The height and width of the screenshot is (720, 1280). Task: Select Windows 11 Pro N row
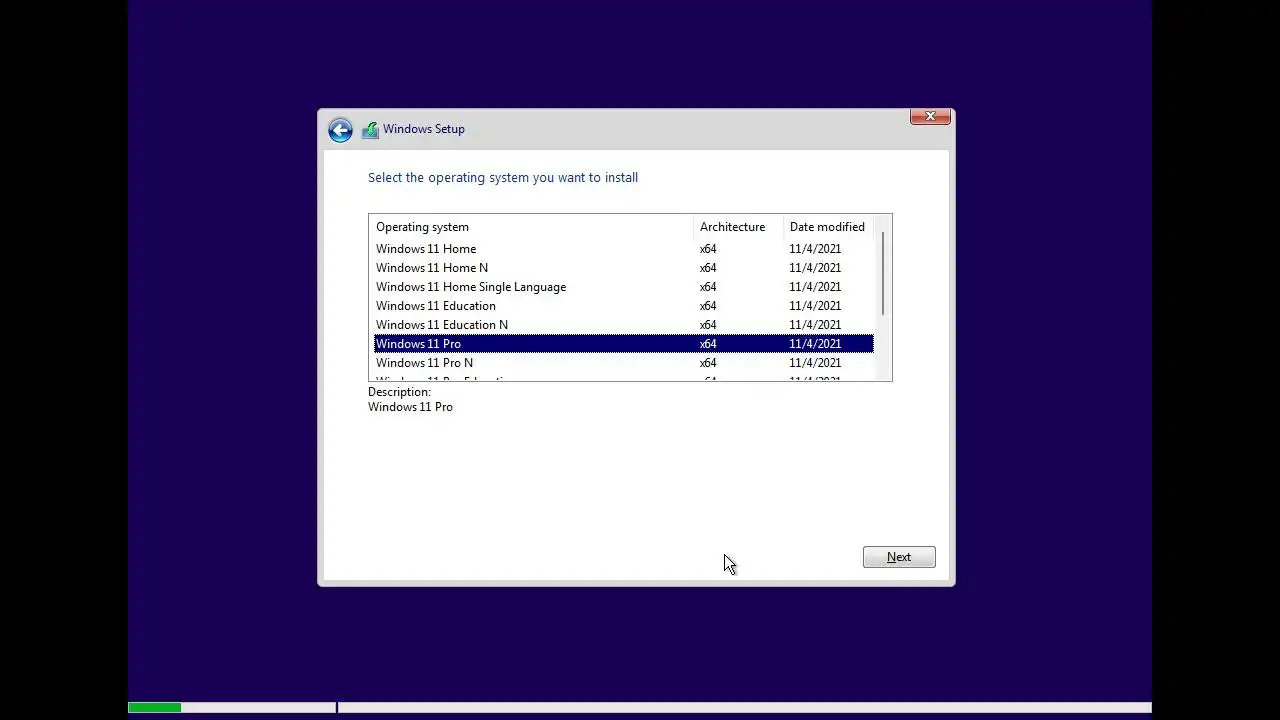624,363
